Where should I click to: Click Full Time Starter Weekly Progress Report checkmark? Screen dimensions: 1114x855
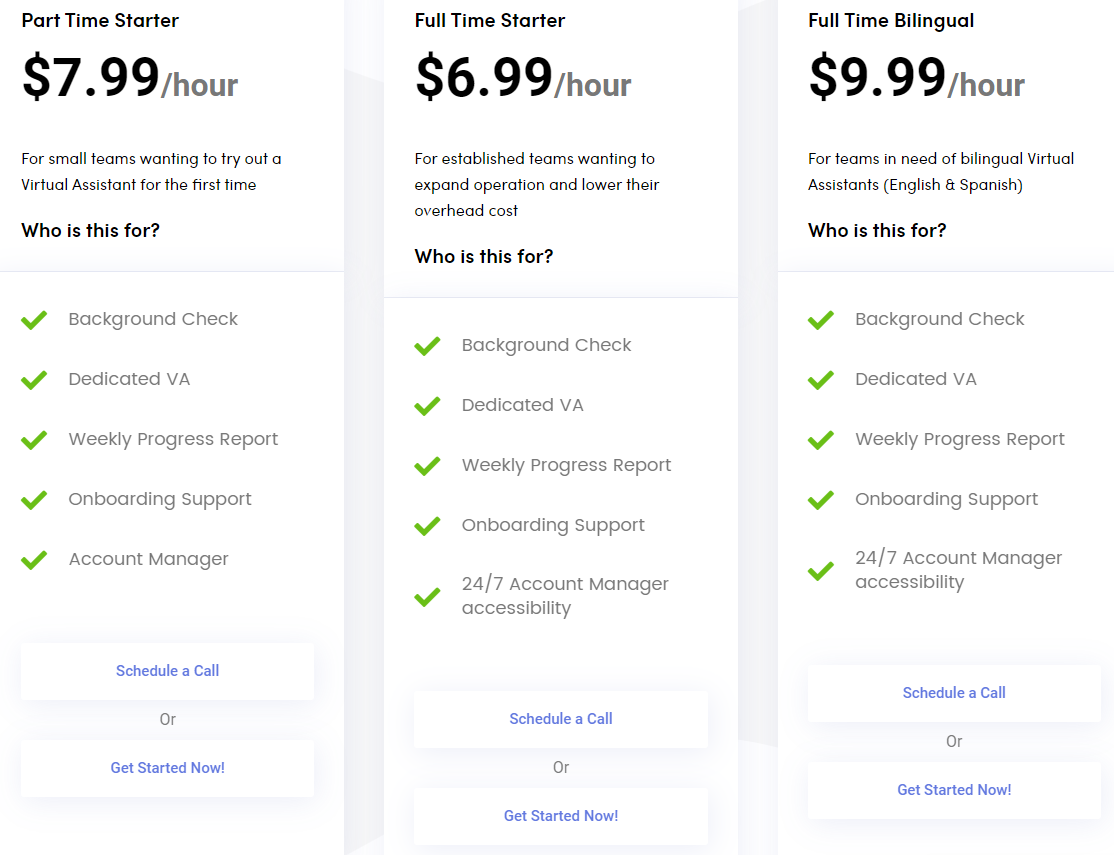[427, 466]
